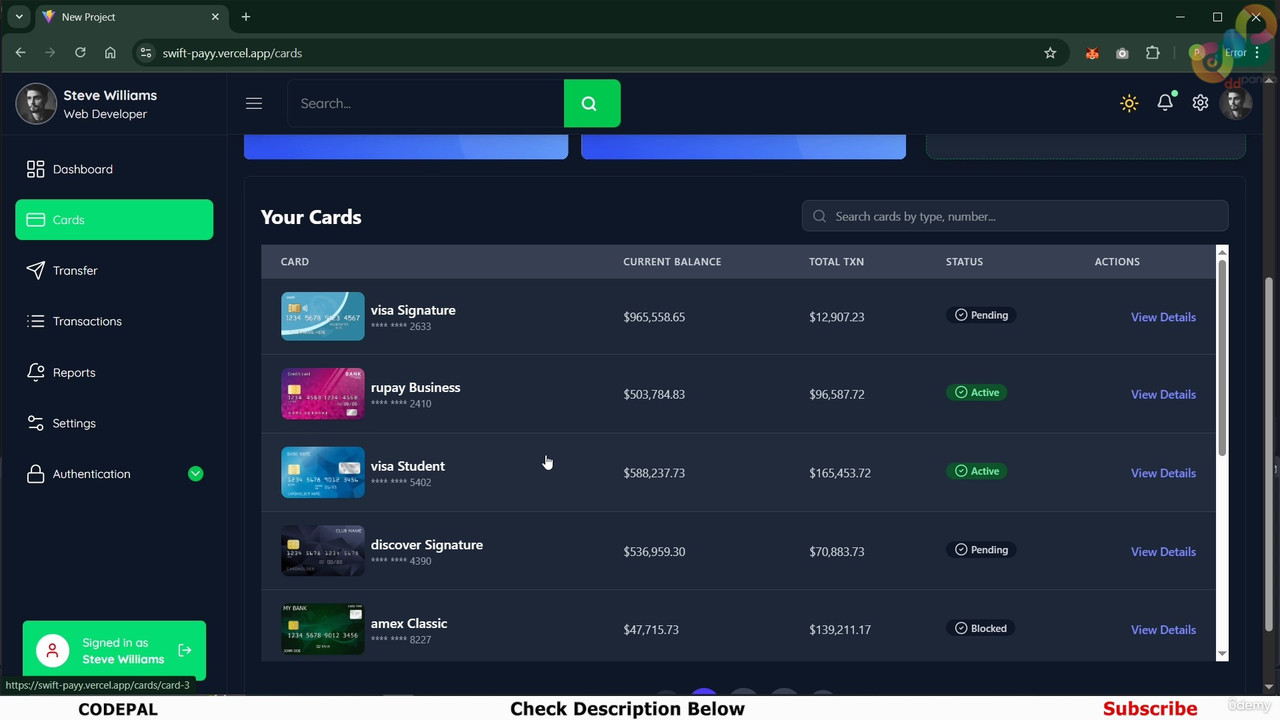
Task: Click the visa Signature card thumbnail
Action: point(323,316)
